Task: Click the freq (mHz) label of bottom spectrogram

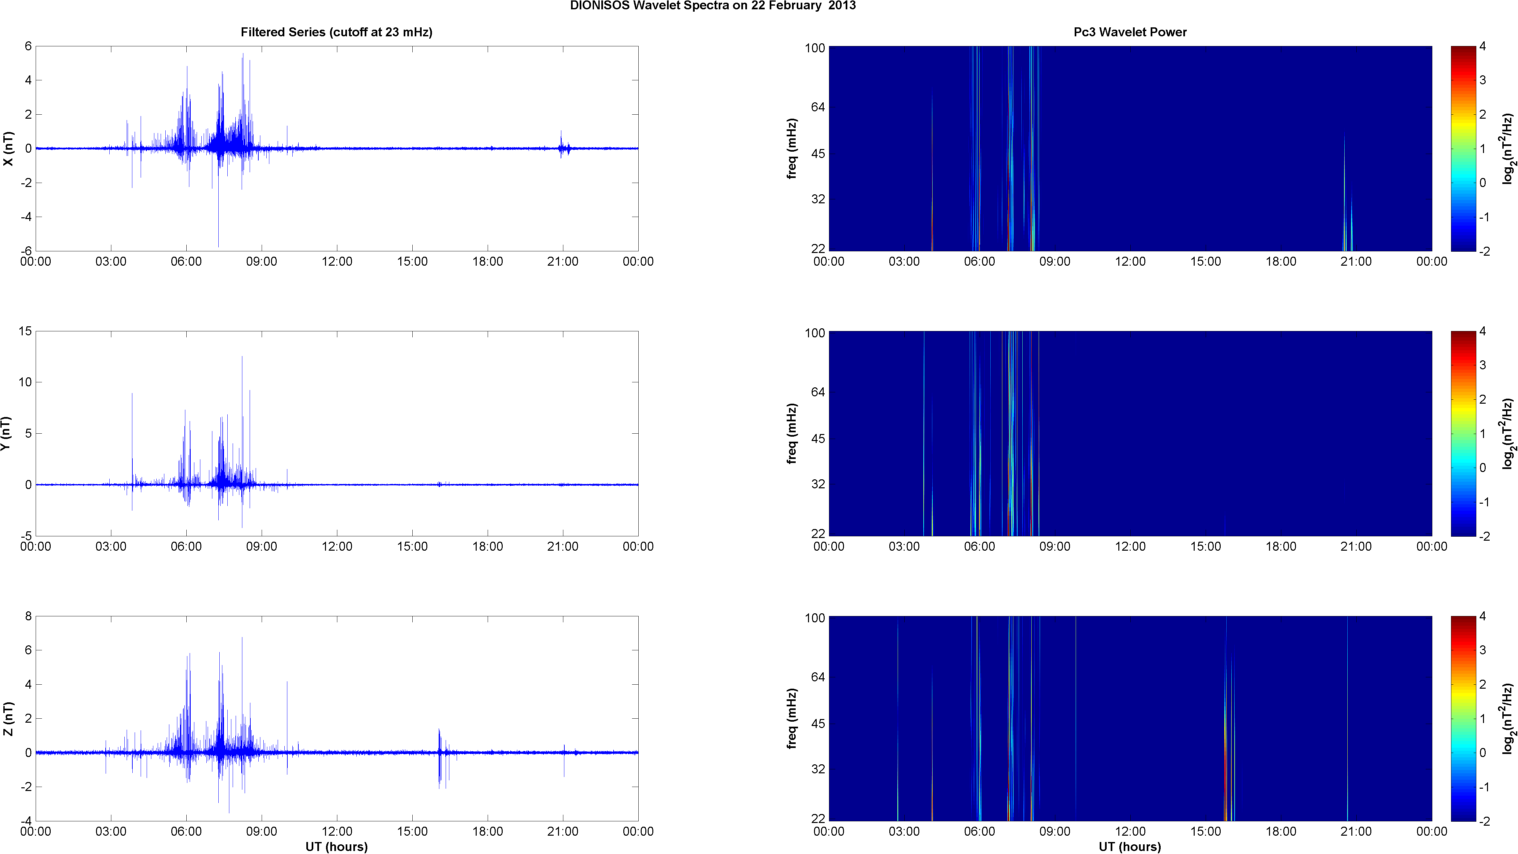Action: point(792,719)
